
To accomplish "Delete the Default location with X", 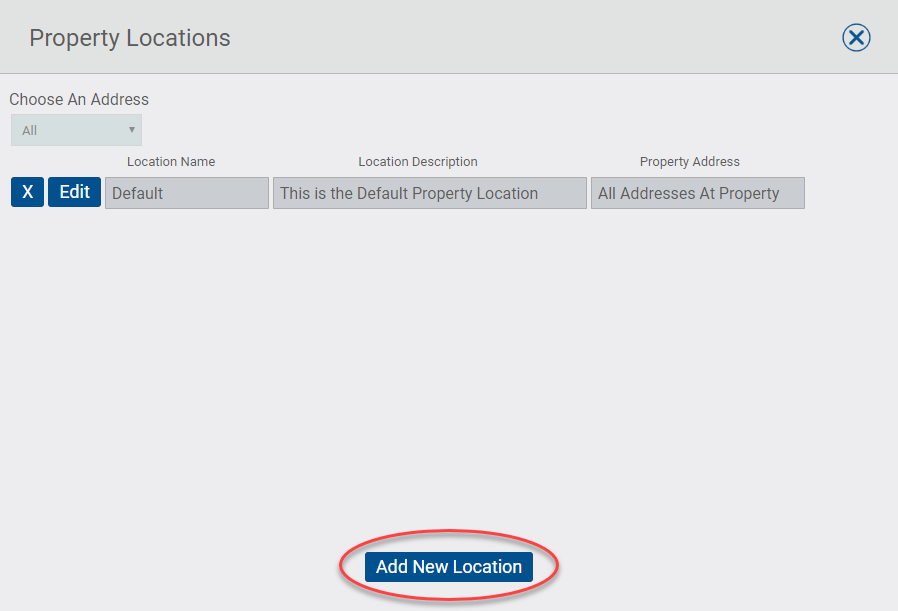I will coord(27,192).
